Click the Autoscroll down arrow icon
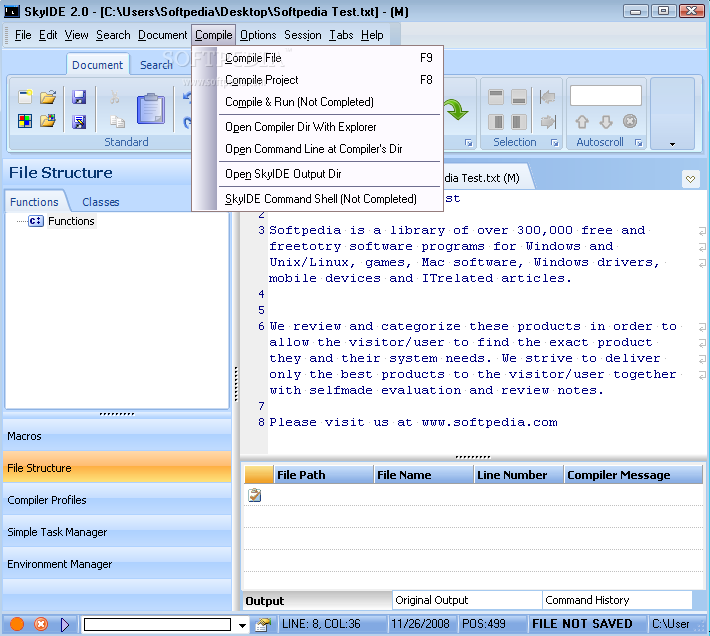 tap(606, 121)
